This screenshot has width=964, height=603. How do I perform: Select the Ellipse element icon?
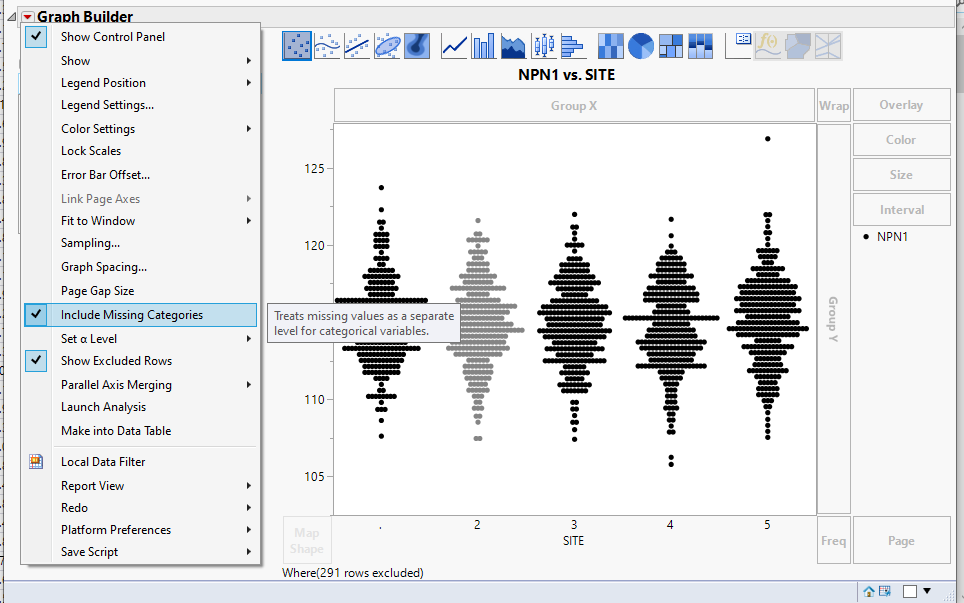pos(387,46)
